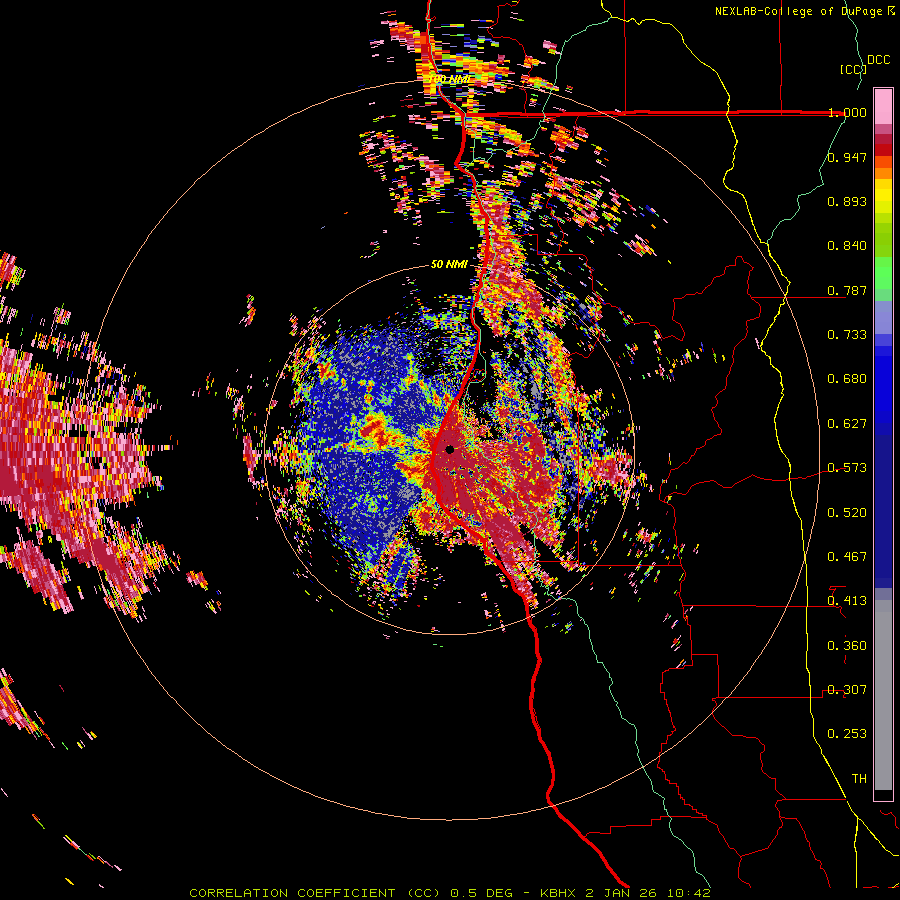Screen dimensions: 900x900
Task: Select the 0.893 legend value
Action: click(x=847, y=201)
